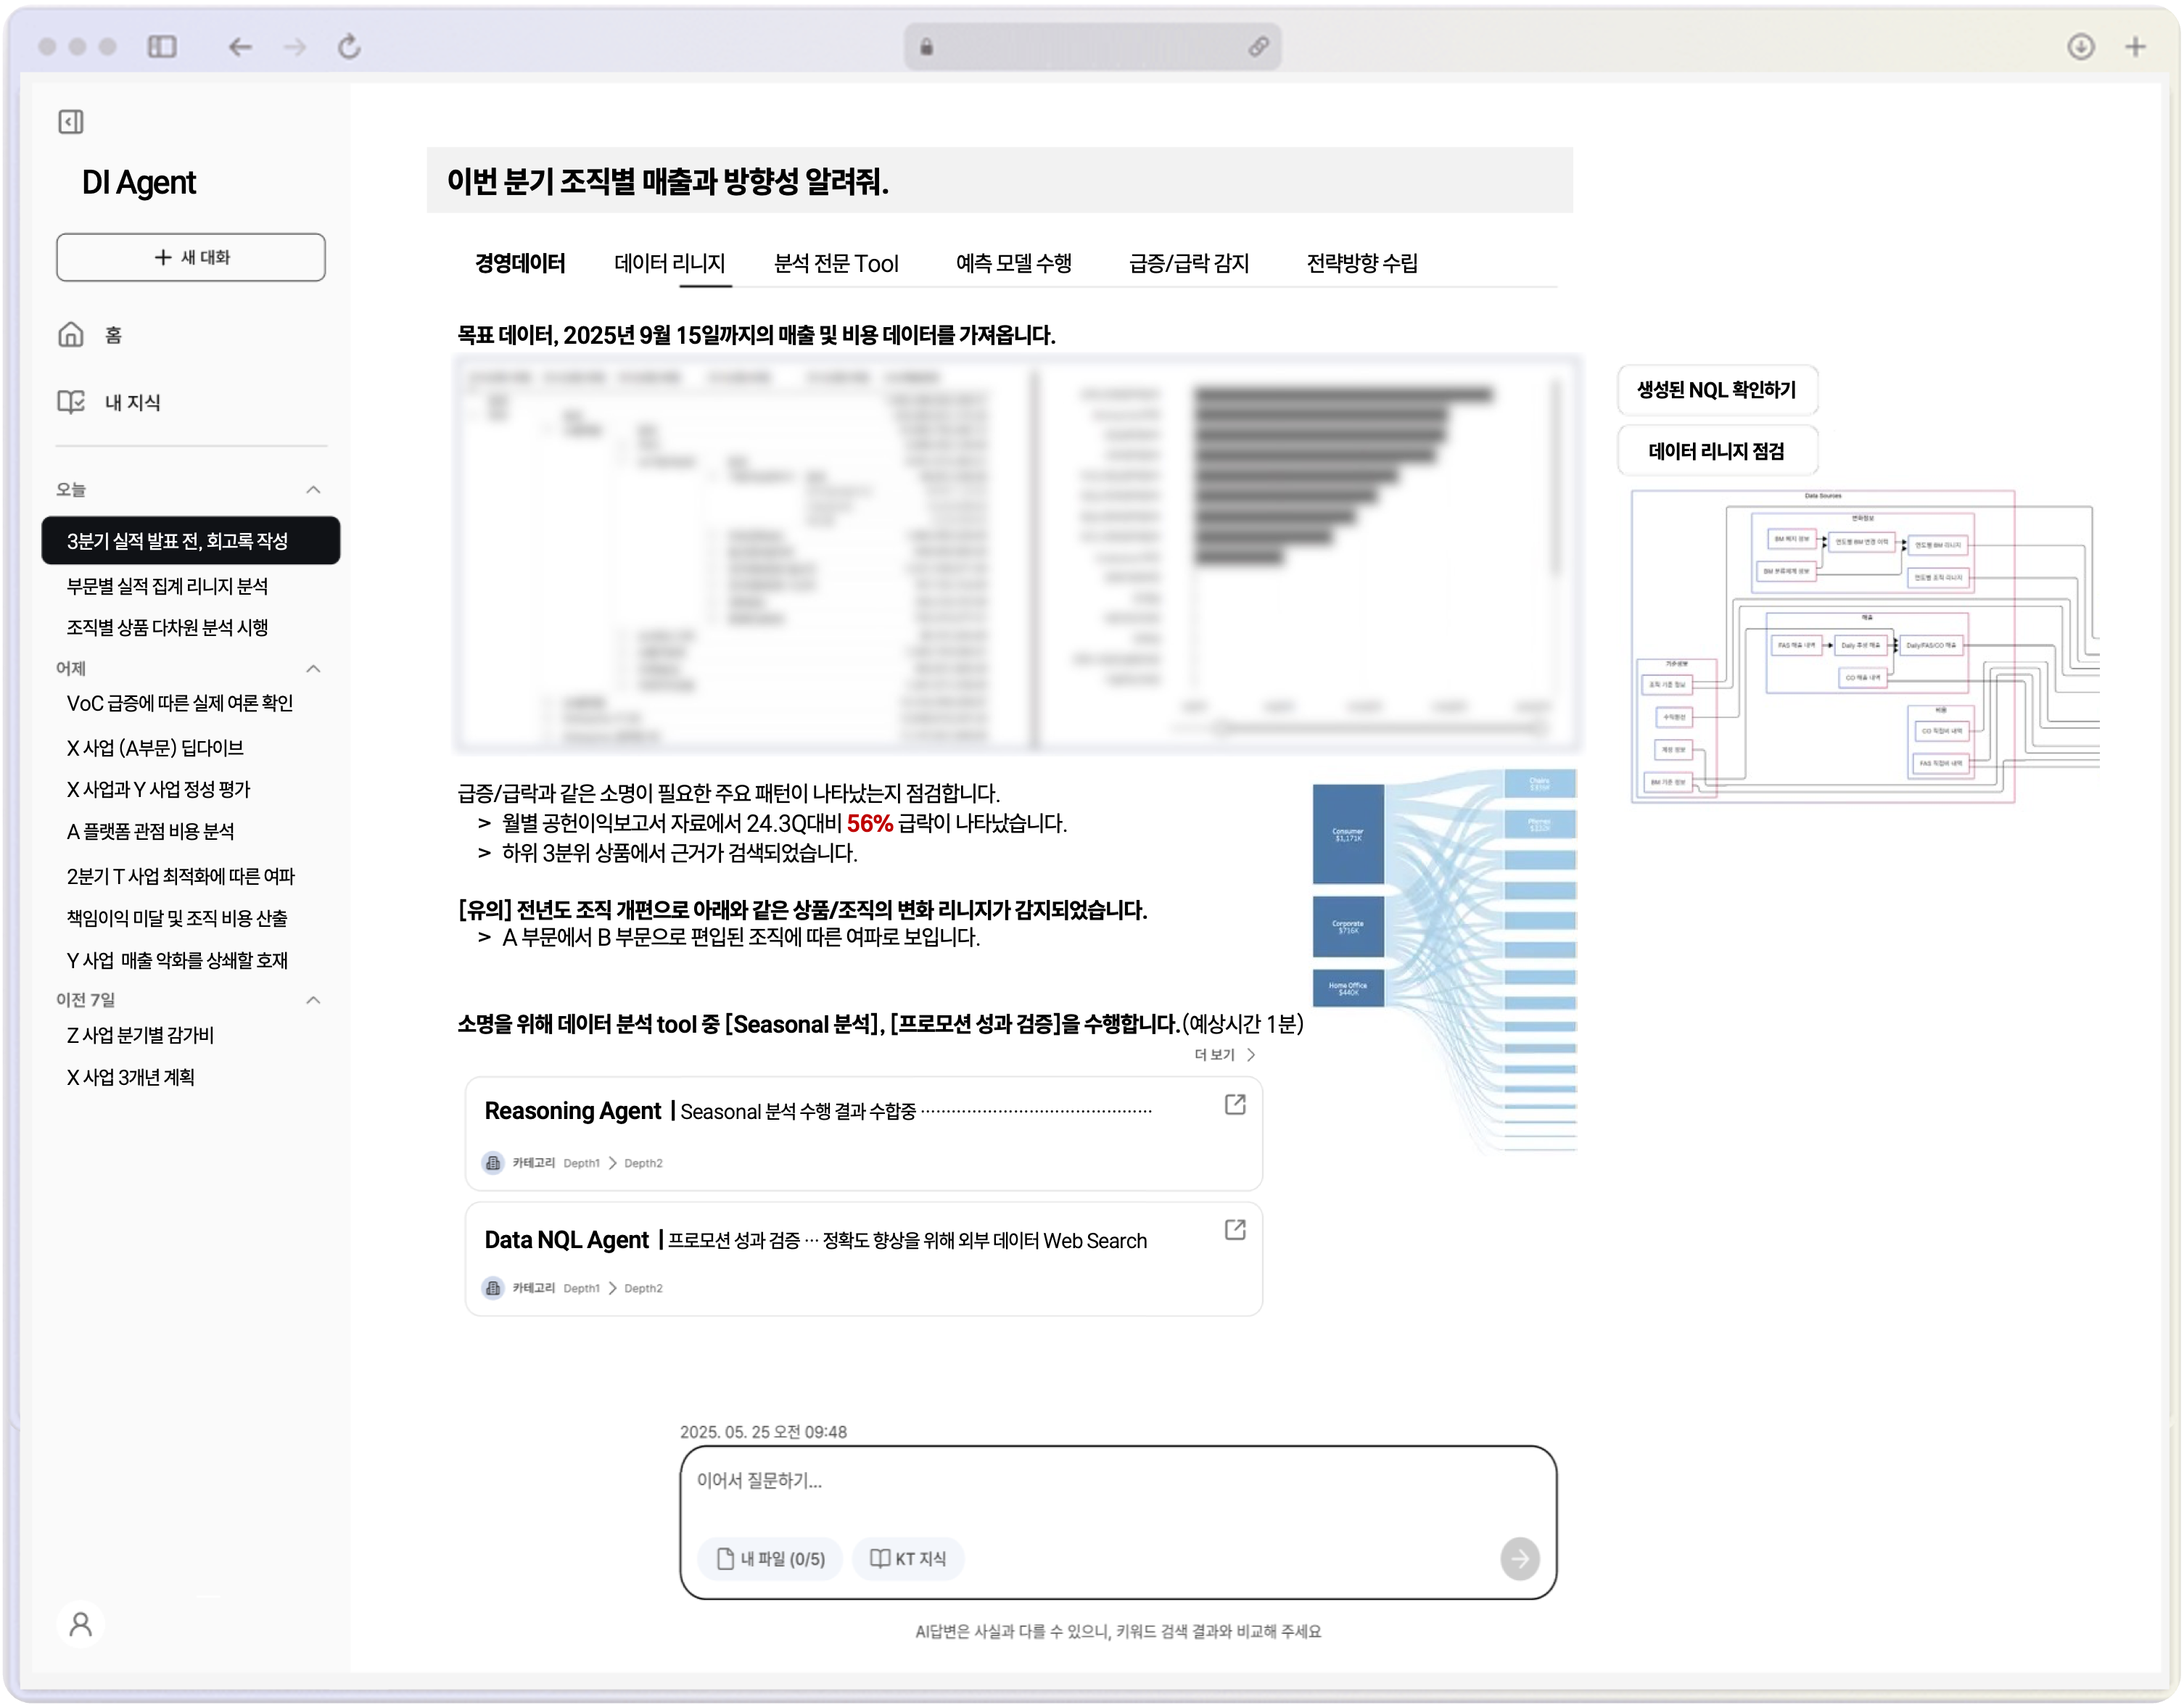The height and width of the screenshot is (1705, 2184).
Task: Expand 더 보기 link
Action: pos(1224,1055)
